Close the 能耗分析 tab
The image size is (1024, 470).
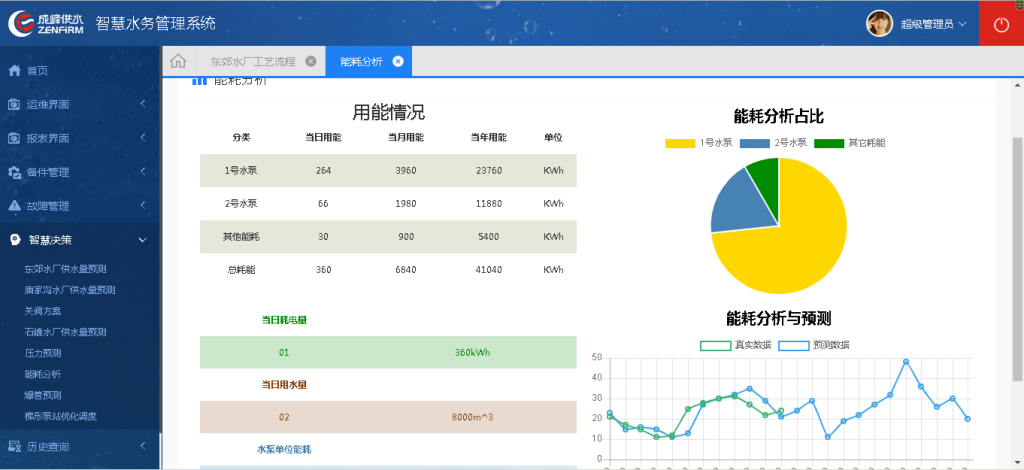(x=398, y=61)
